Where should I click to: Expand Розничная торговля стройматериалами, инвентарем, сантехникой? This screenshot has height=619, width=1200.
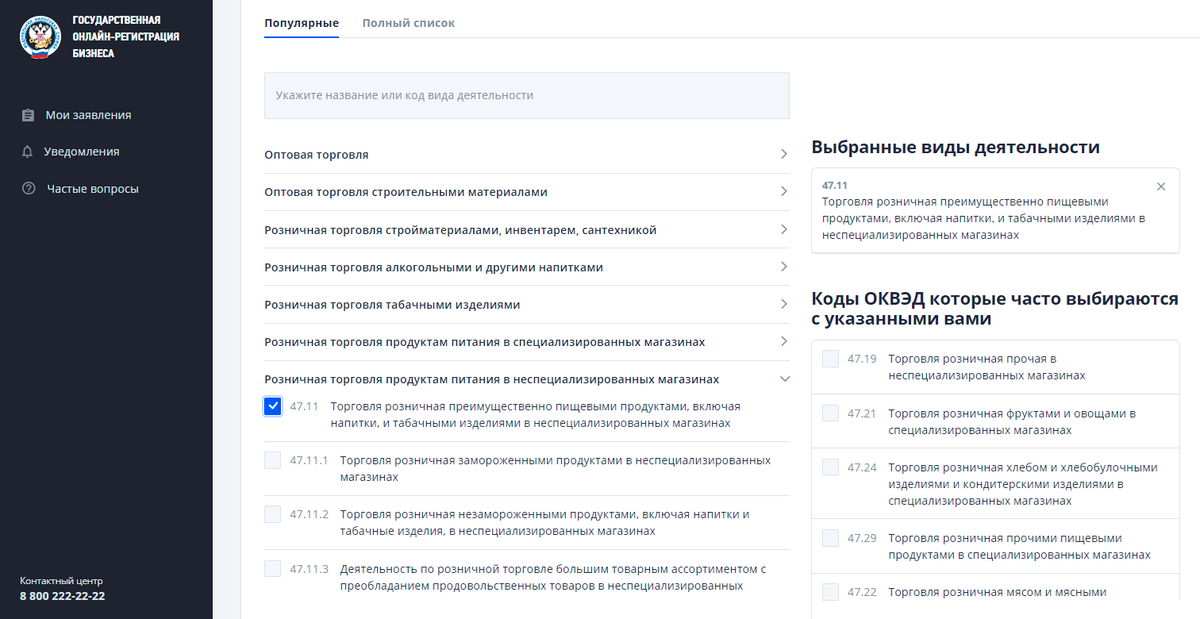click(x=526, y=230)
